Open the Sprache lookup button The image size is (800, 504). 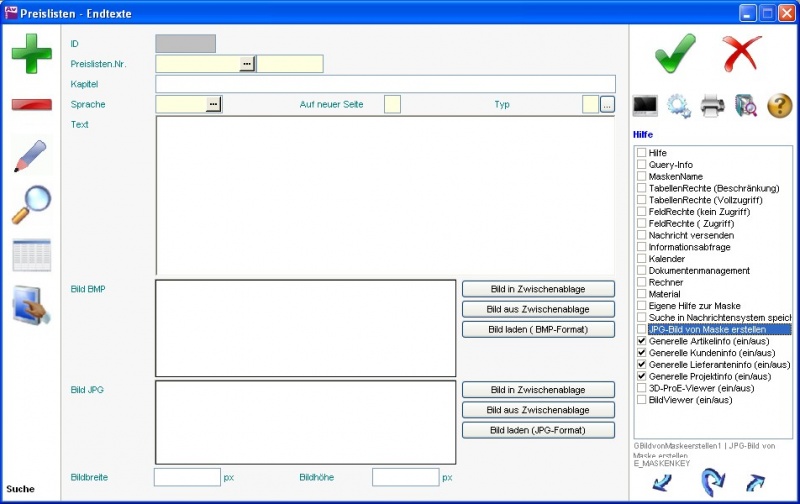coord(213,104)
